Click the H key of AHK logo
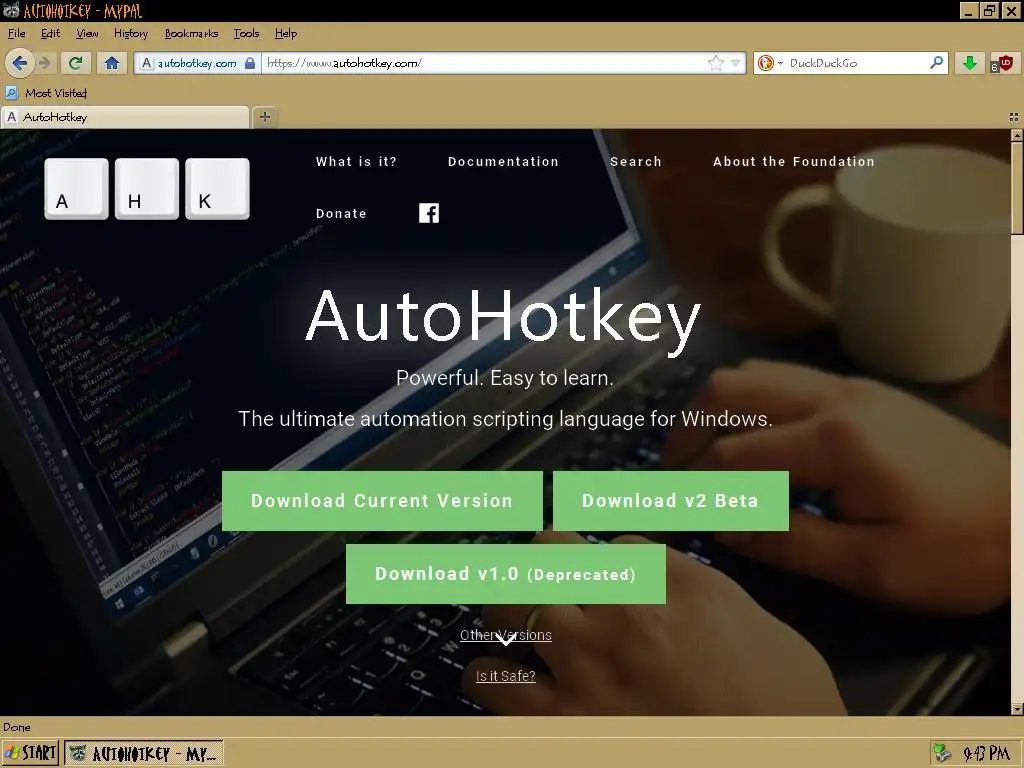1024x768 pixels. point(147,189)
